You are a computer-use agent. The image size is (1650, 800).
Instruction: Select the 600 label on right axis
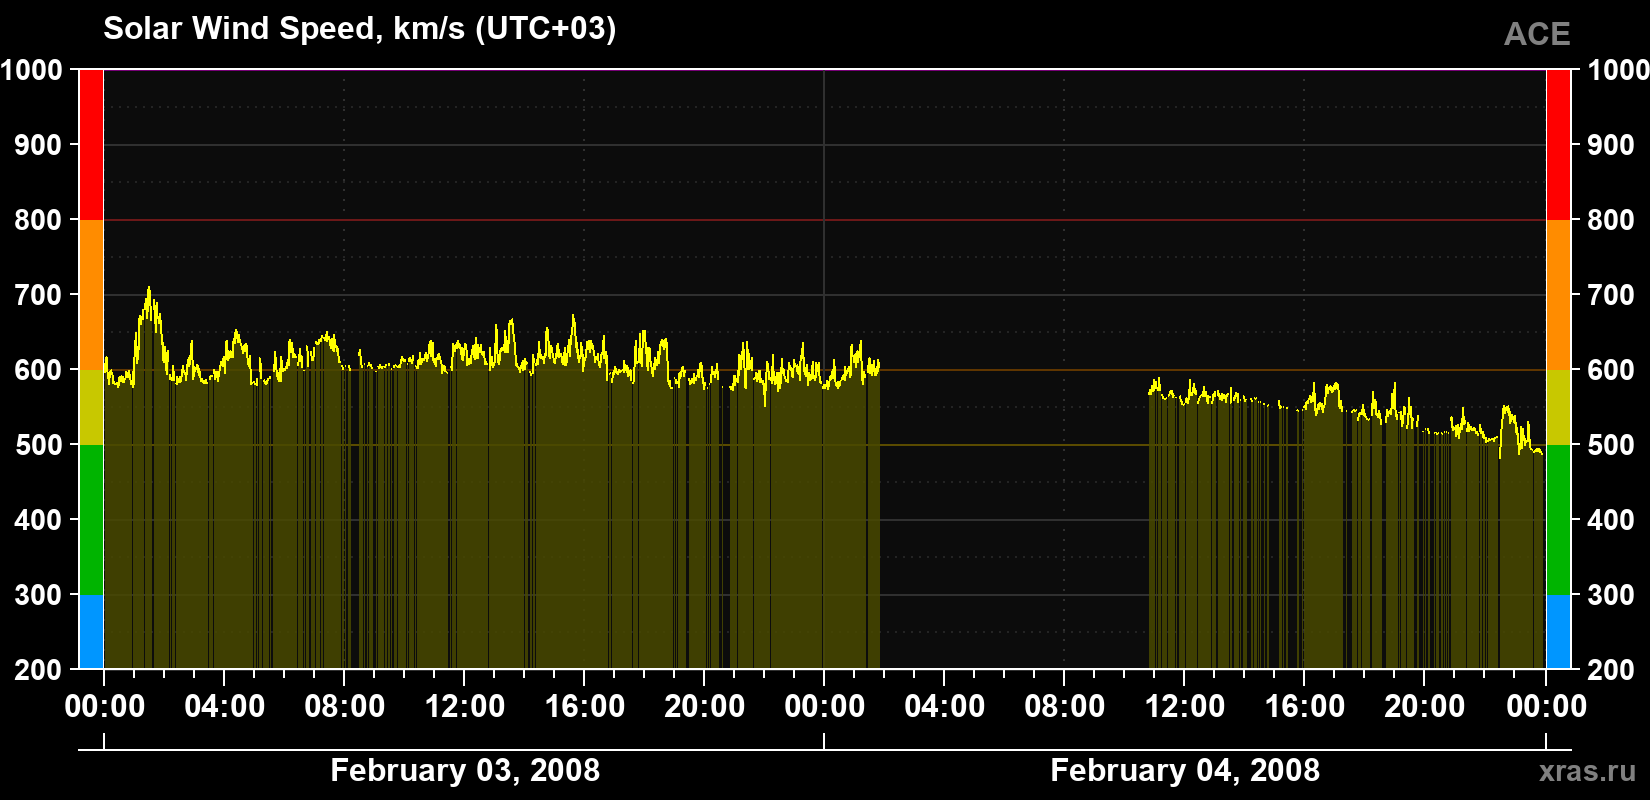(1611, 370)
